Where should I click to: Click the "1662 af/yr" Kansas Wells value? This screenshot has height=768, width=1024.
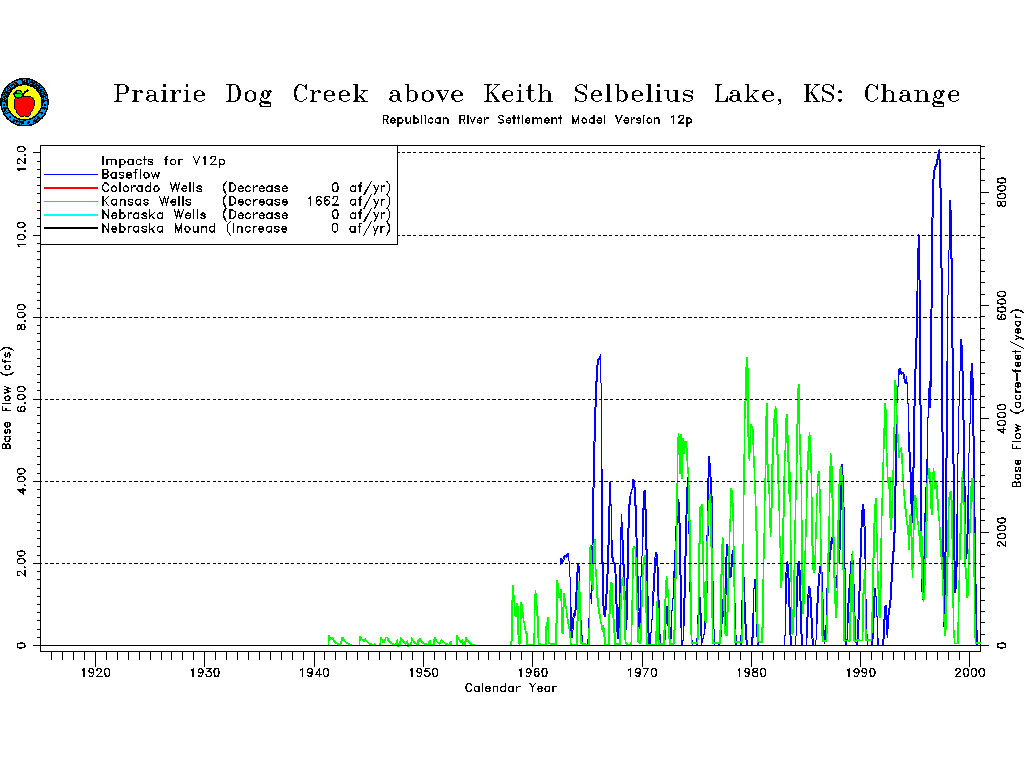coord(348,202)
